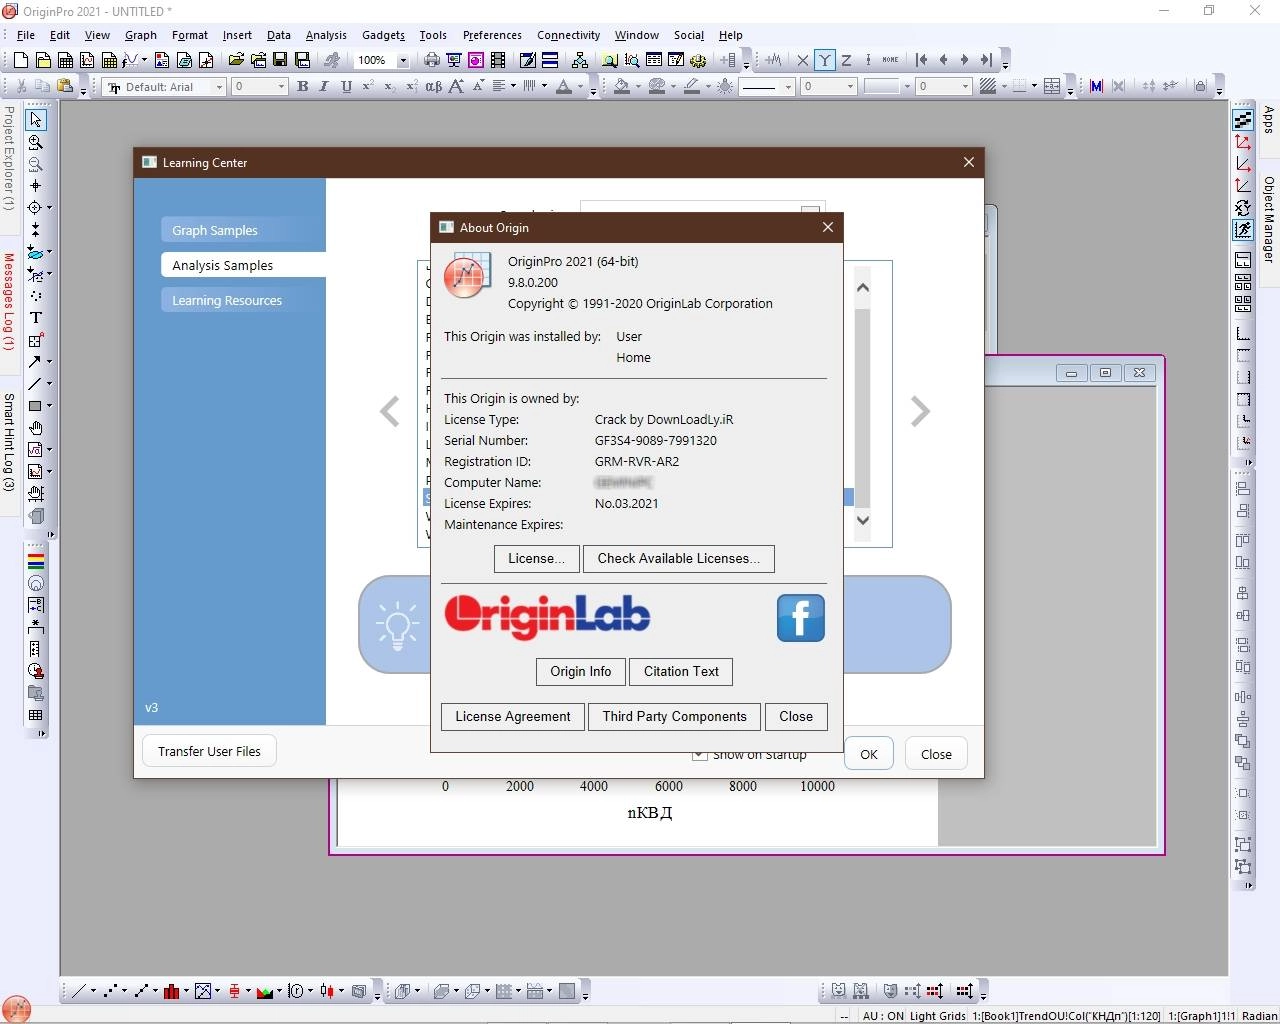Select the Arrow drawing tool

(34, 362)
